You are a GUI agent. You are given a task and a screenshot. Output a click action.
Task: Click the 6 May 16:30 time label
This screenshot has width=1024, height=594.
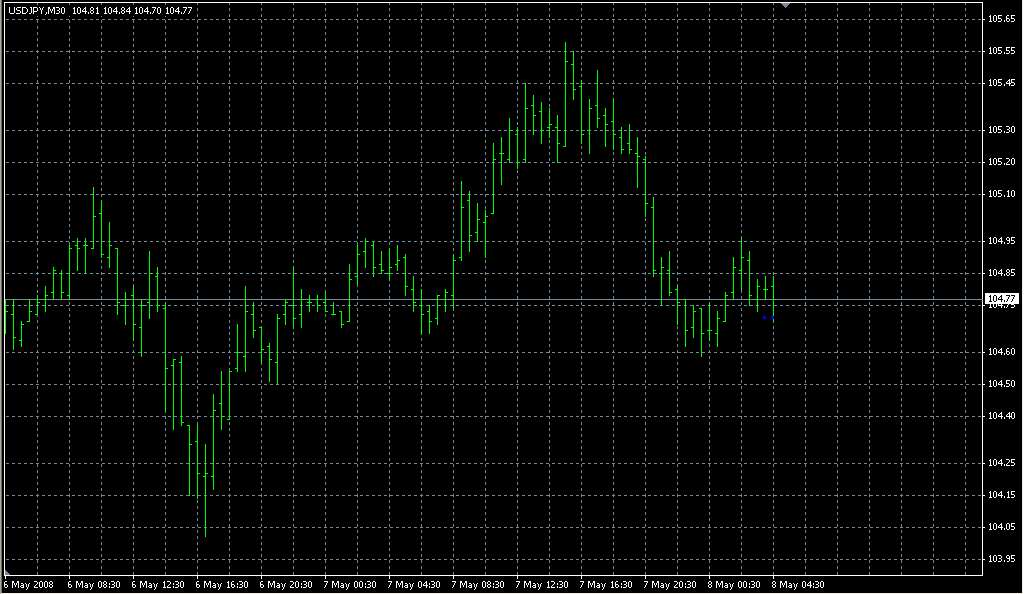(222, 585)
